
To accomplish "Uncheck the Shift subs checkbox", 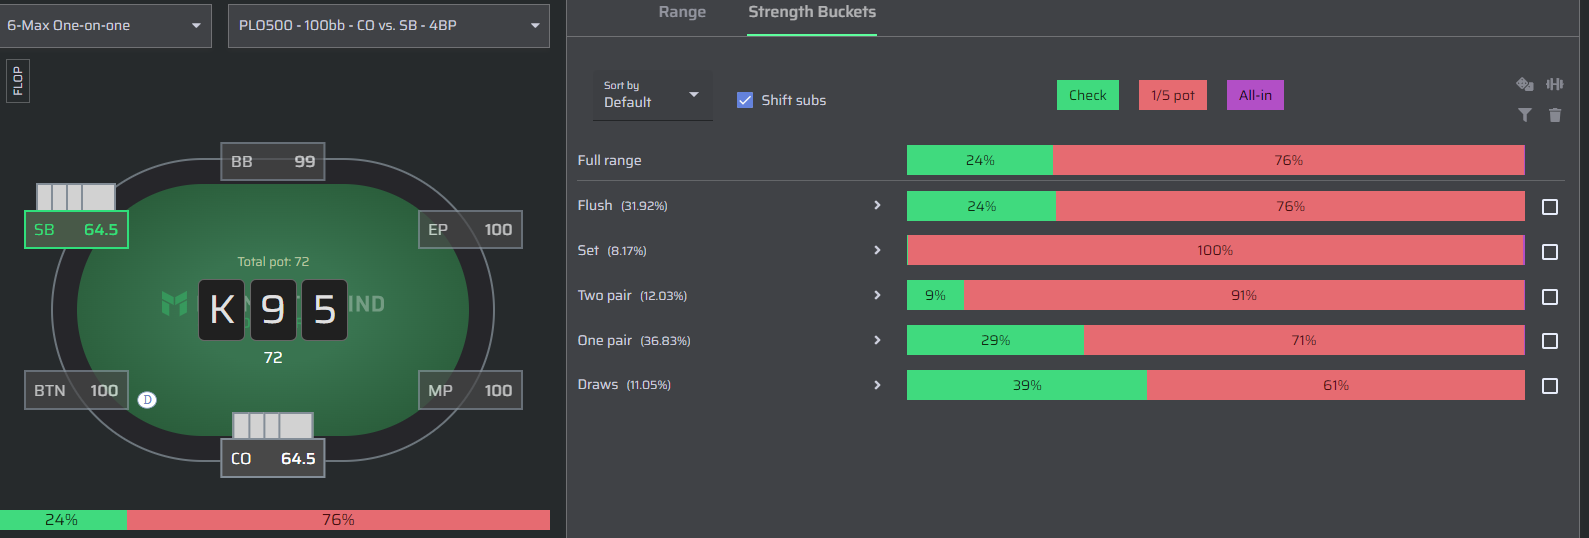I will 745,100.
